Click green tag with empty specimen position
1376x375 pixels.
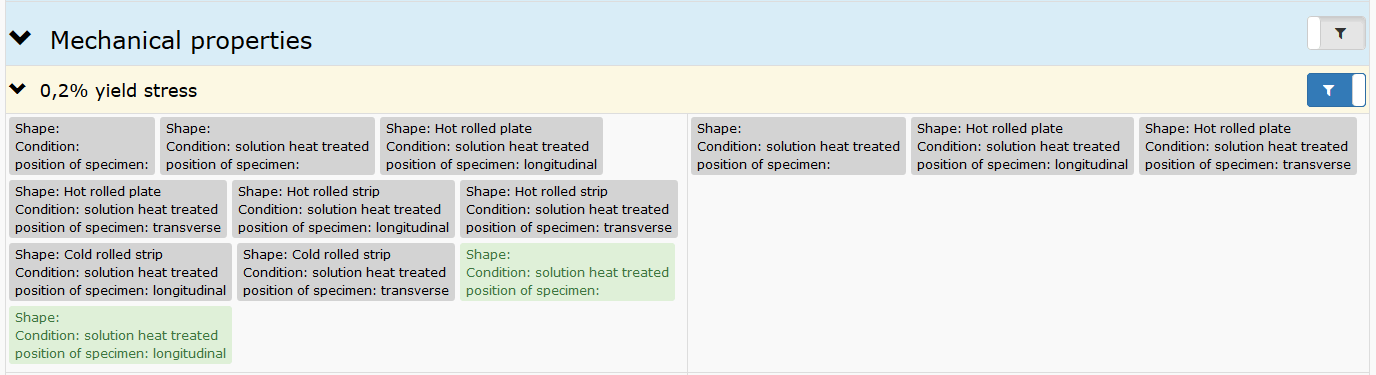pos(567,272)
